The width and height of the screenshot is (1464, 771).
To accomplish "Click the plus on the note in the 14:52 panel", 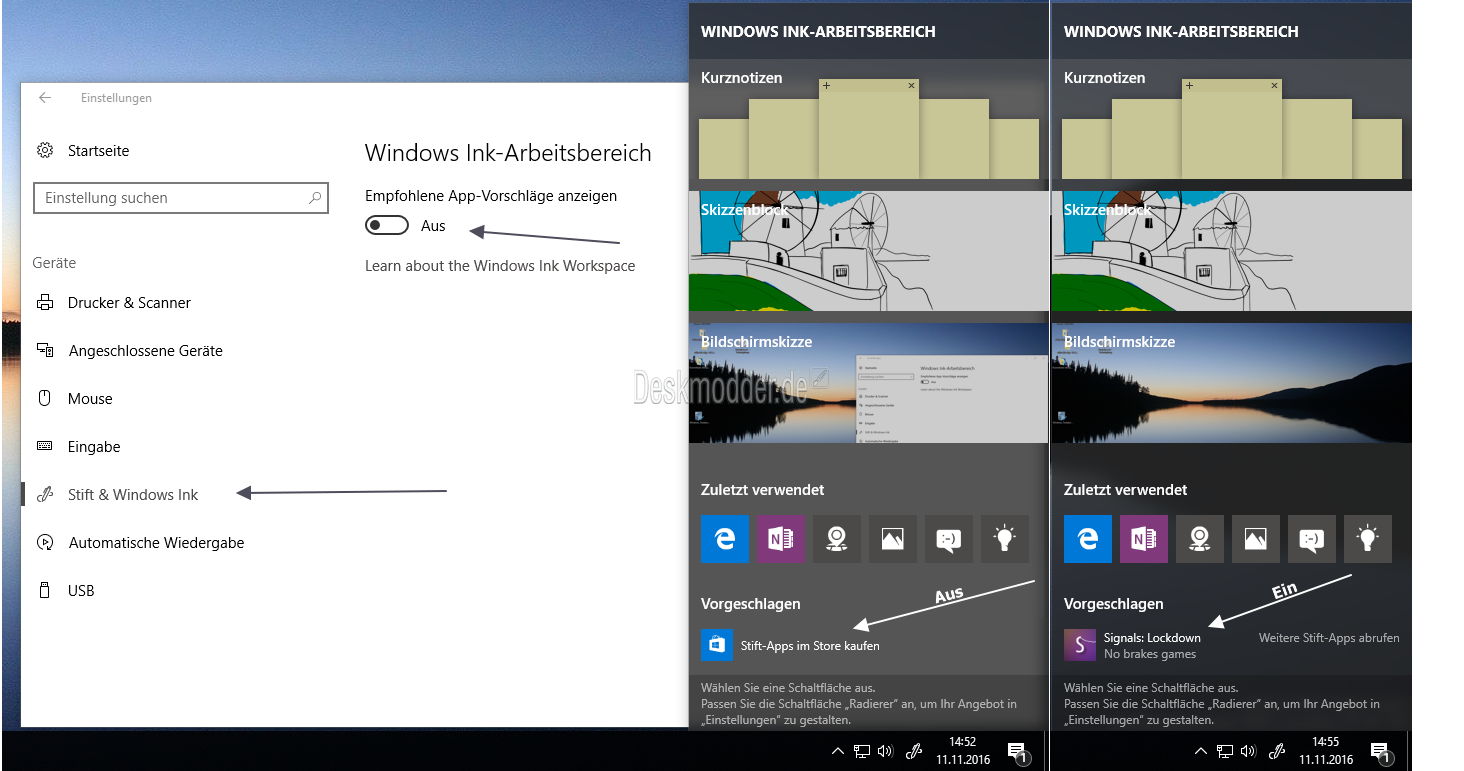I will tap(827, 86).
